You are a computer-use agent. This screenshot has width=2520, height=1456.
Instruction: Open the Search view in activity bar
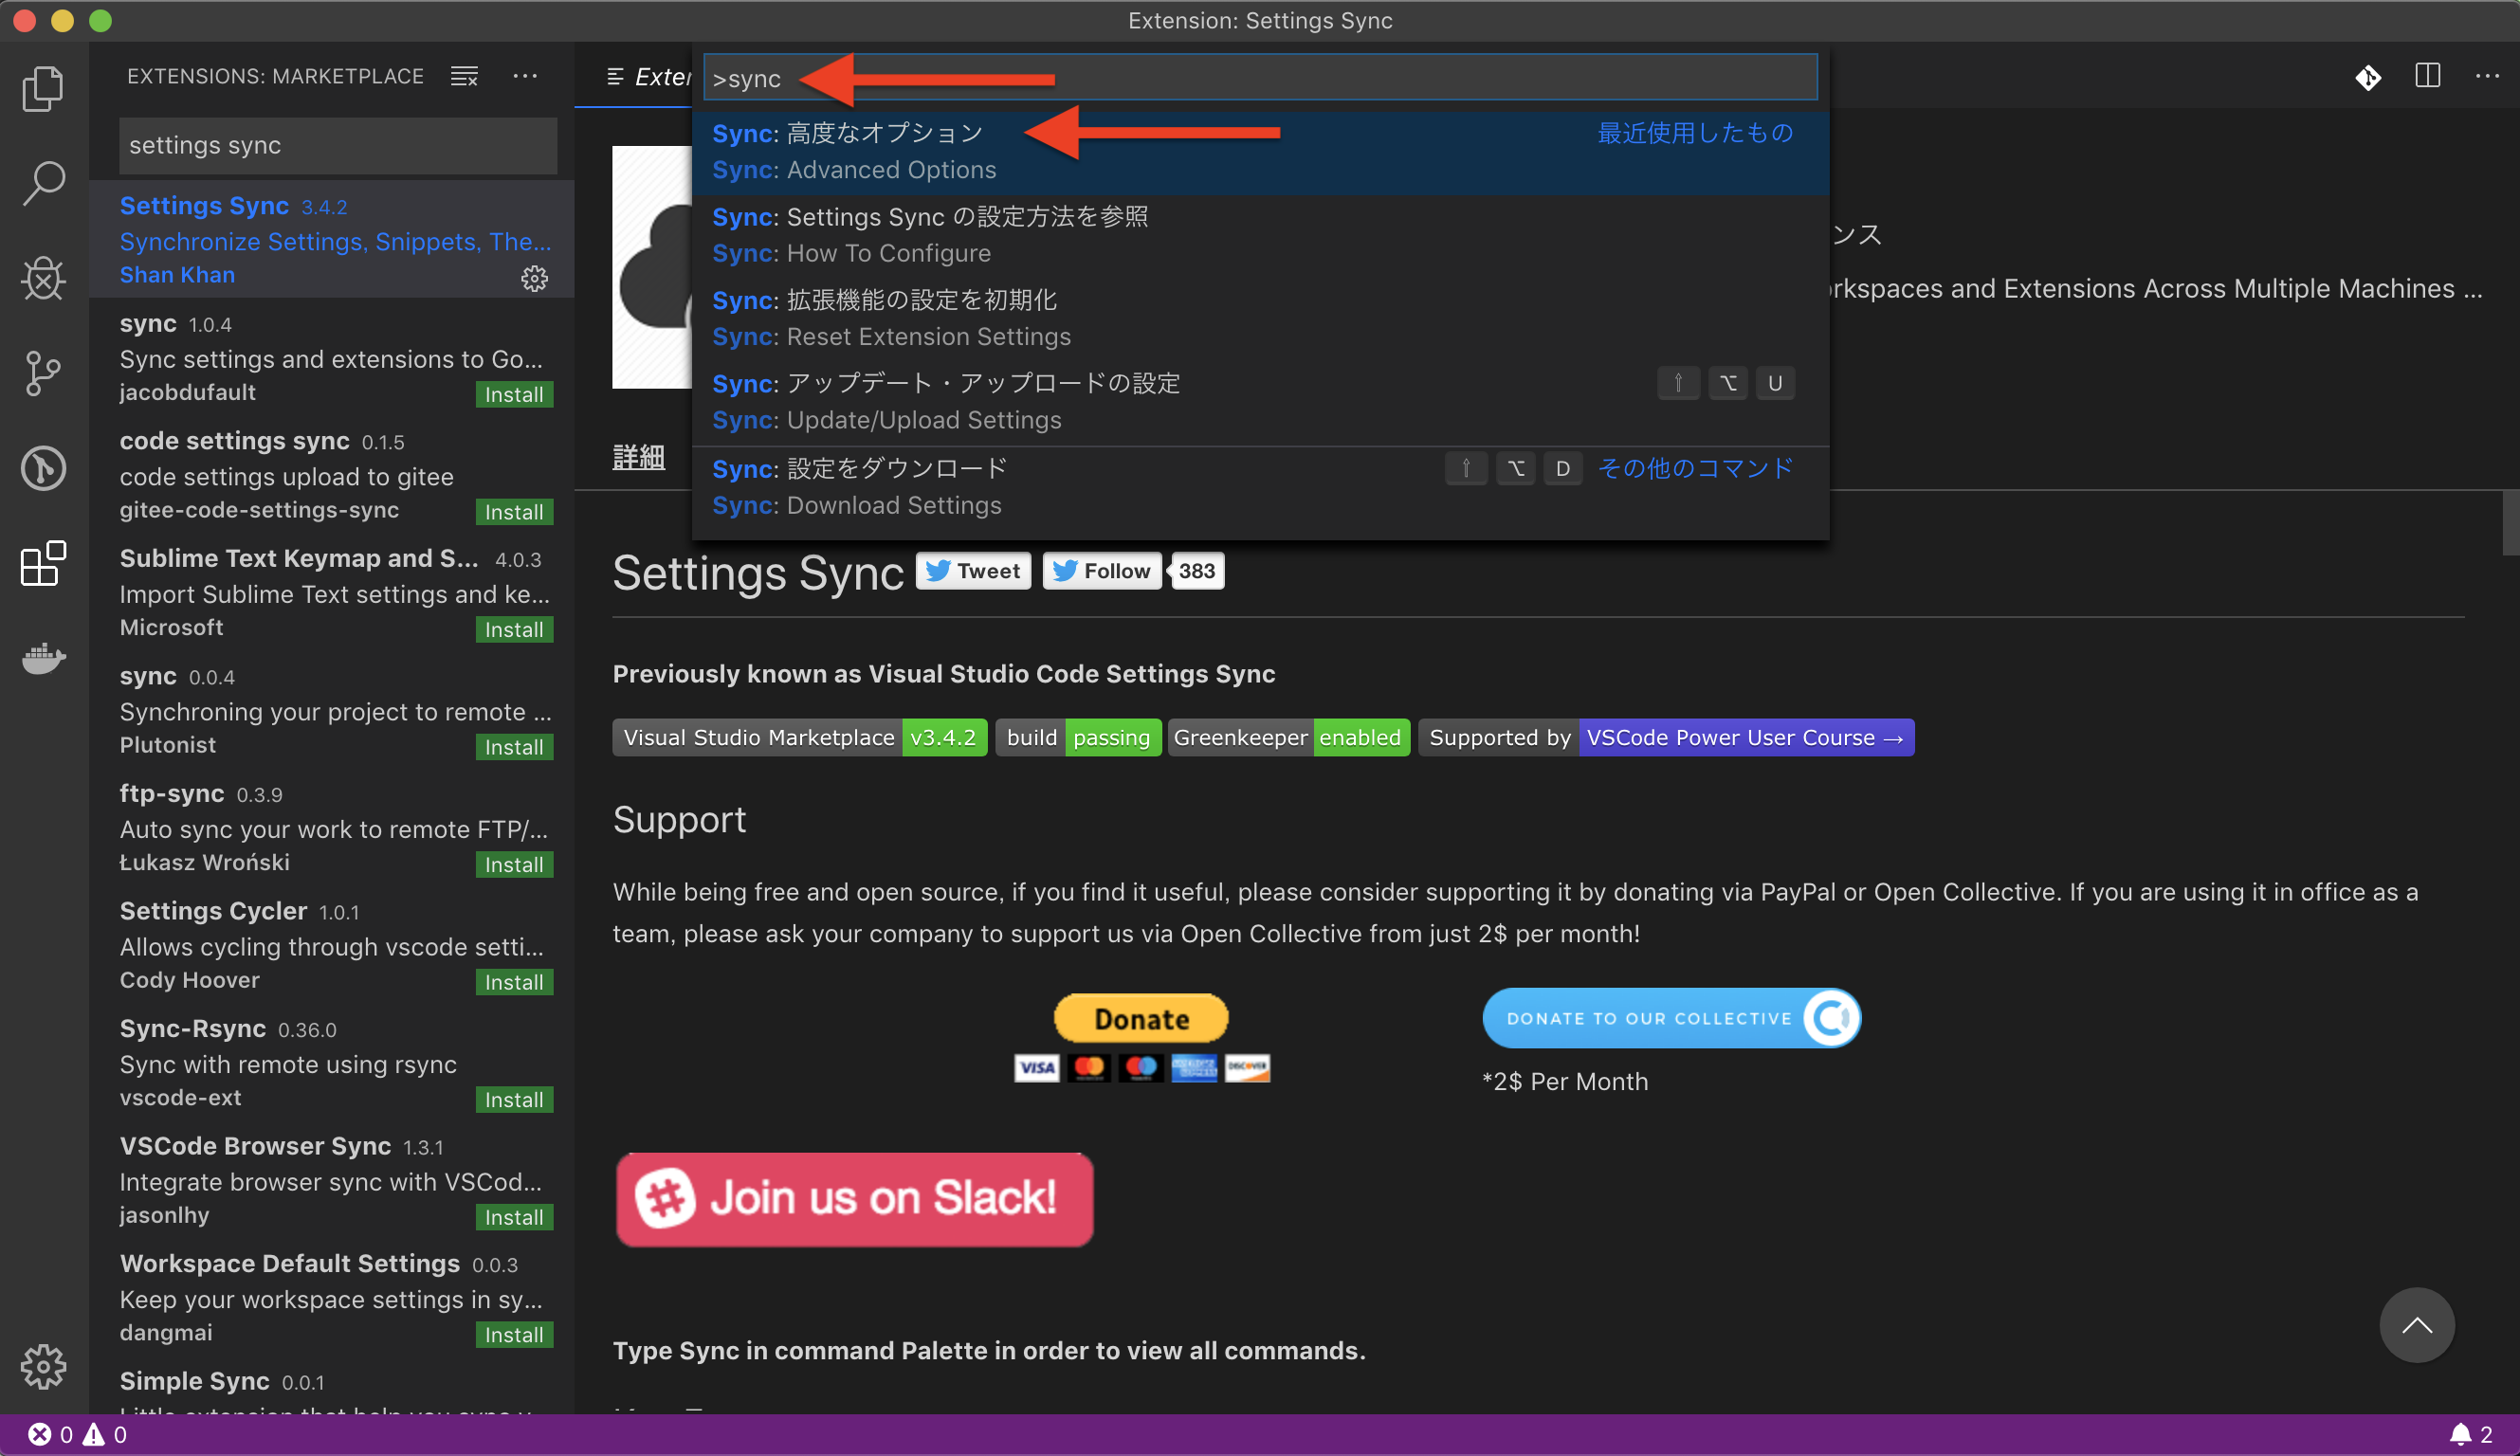(x=43, y=183)
